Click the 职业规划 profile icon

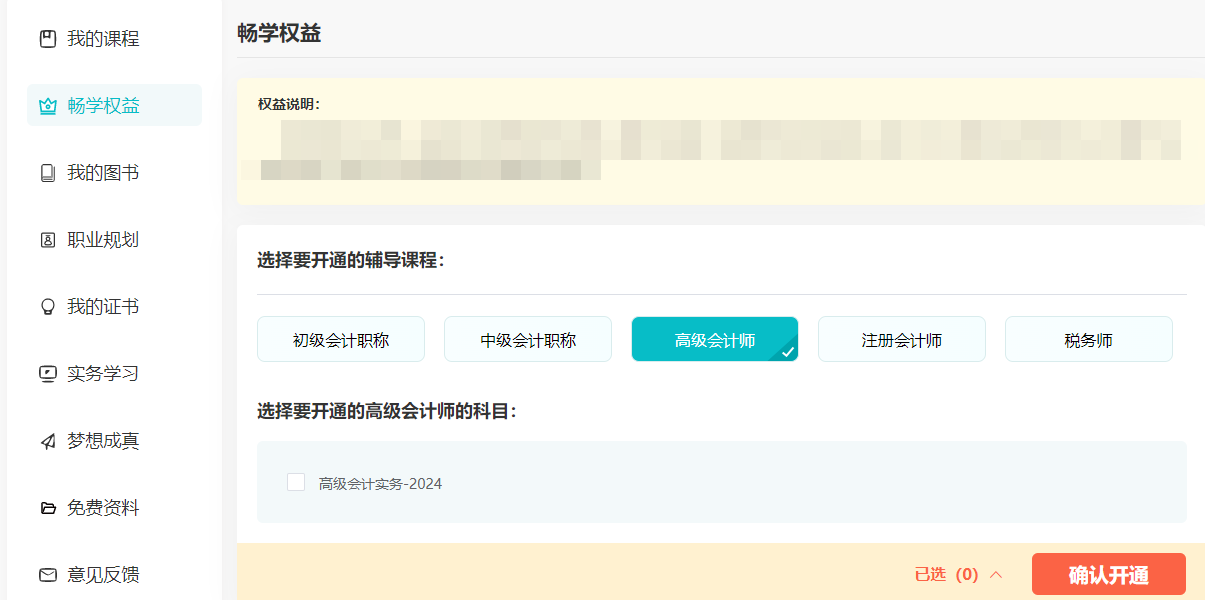click(46, 239)
